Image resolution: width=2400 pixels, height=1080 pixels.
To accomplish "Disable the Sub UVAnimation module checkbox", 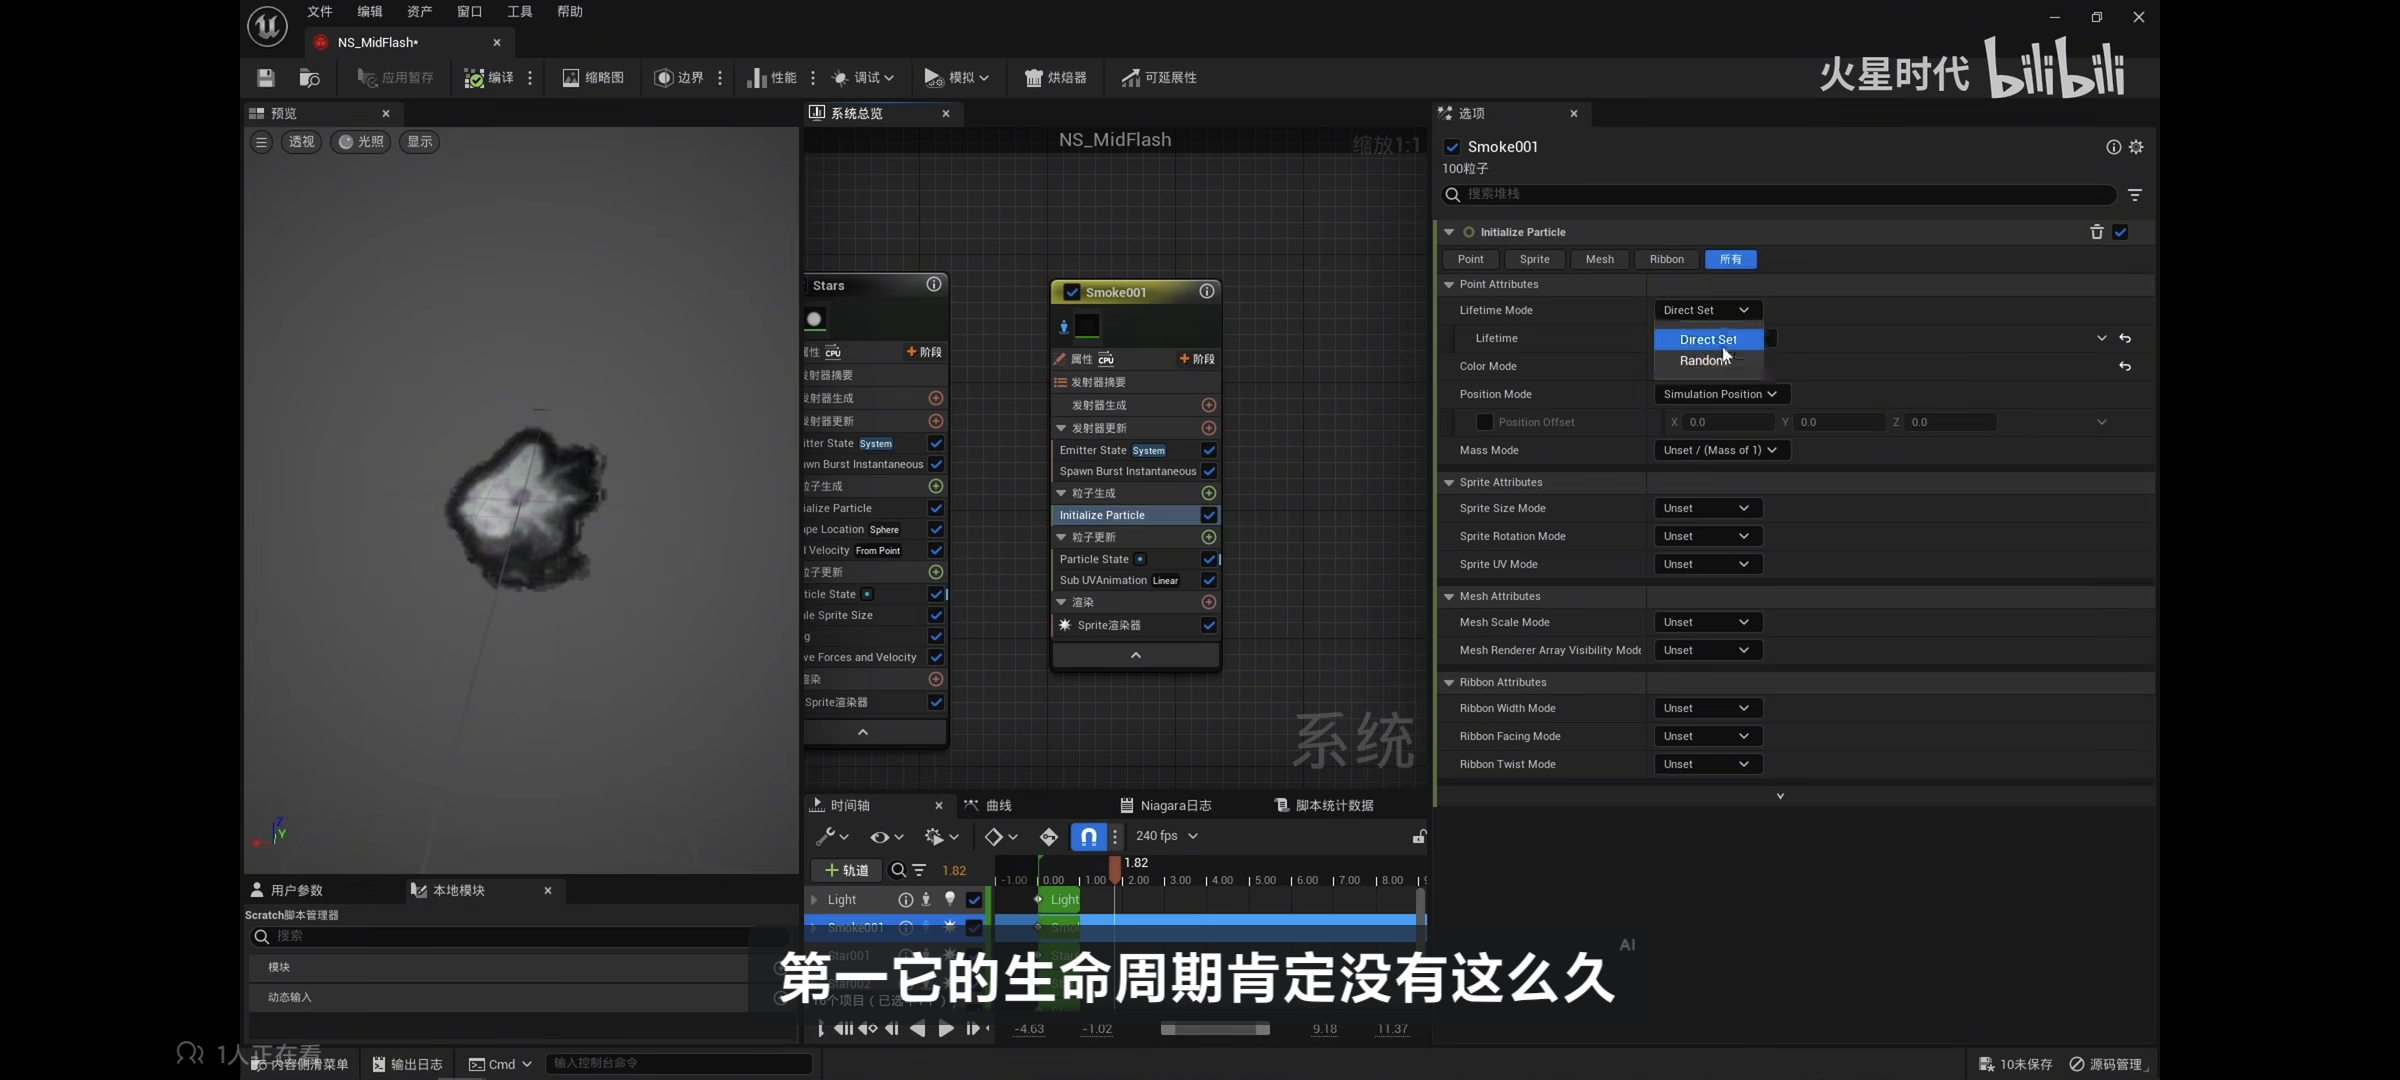I will click(1208, 580).
